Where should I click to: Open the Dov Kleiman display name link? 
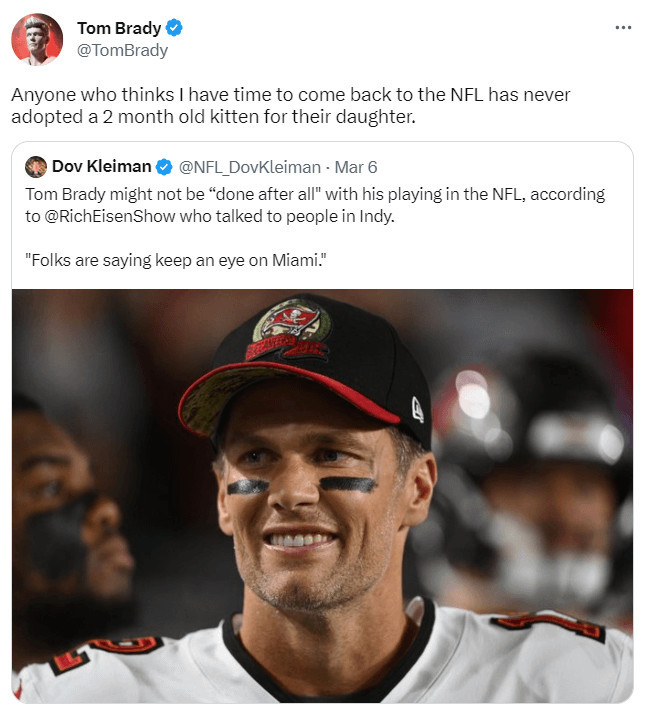tap(101, 166)
